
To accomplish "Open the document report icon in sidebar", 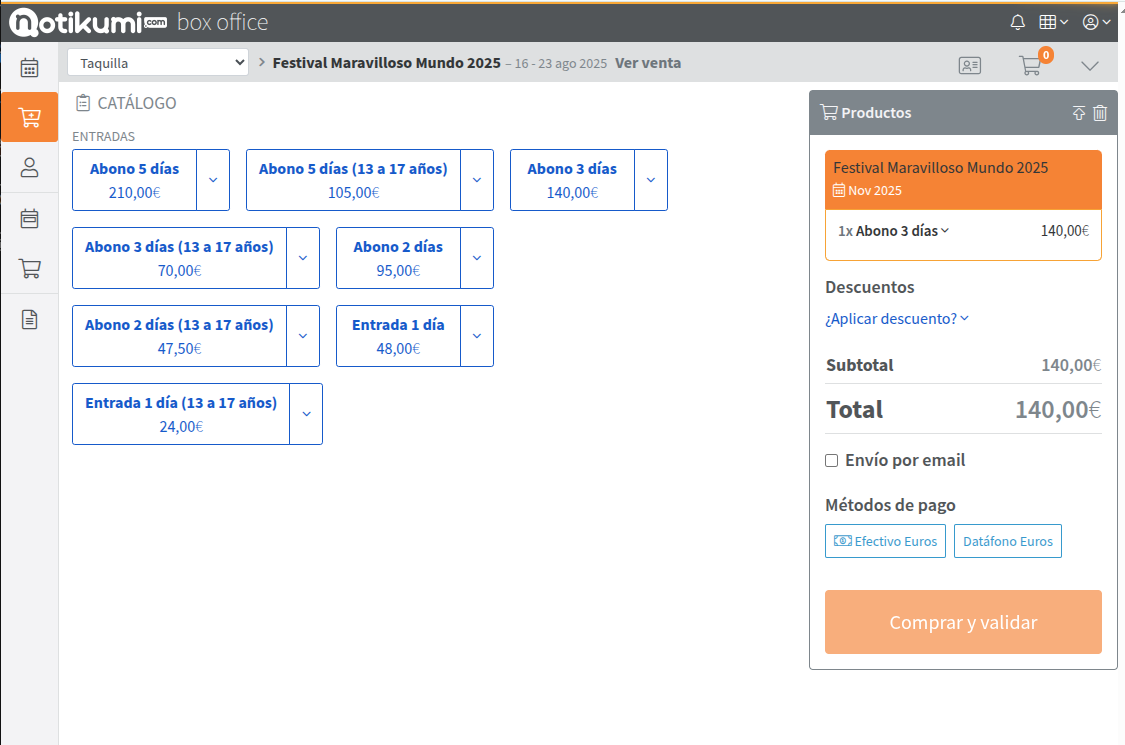I will pos(29,319).
